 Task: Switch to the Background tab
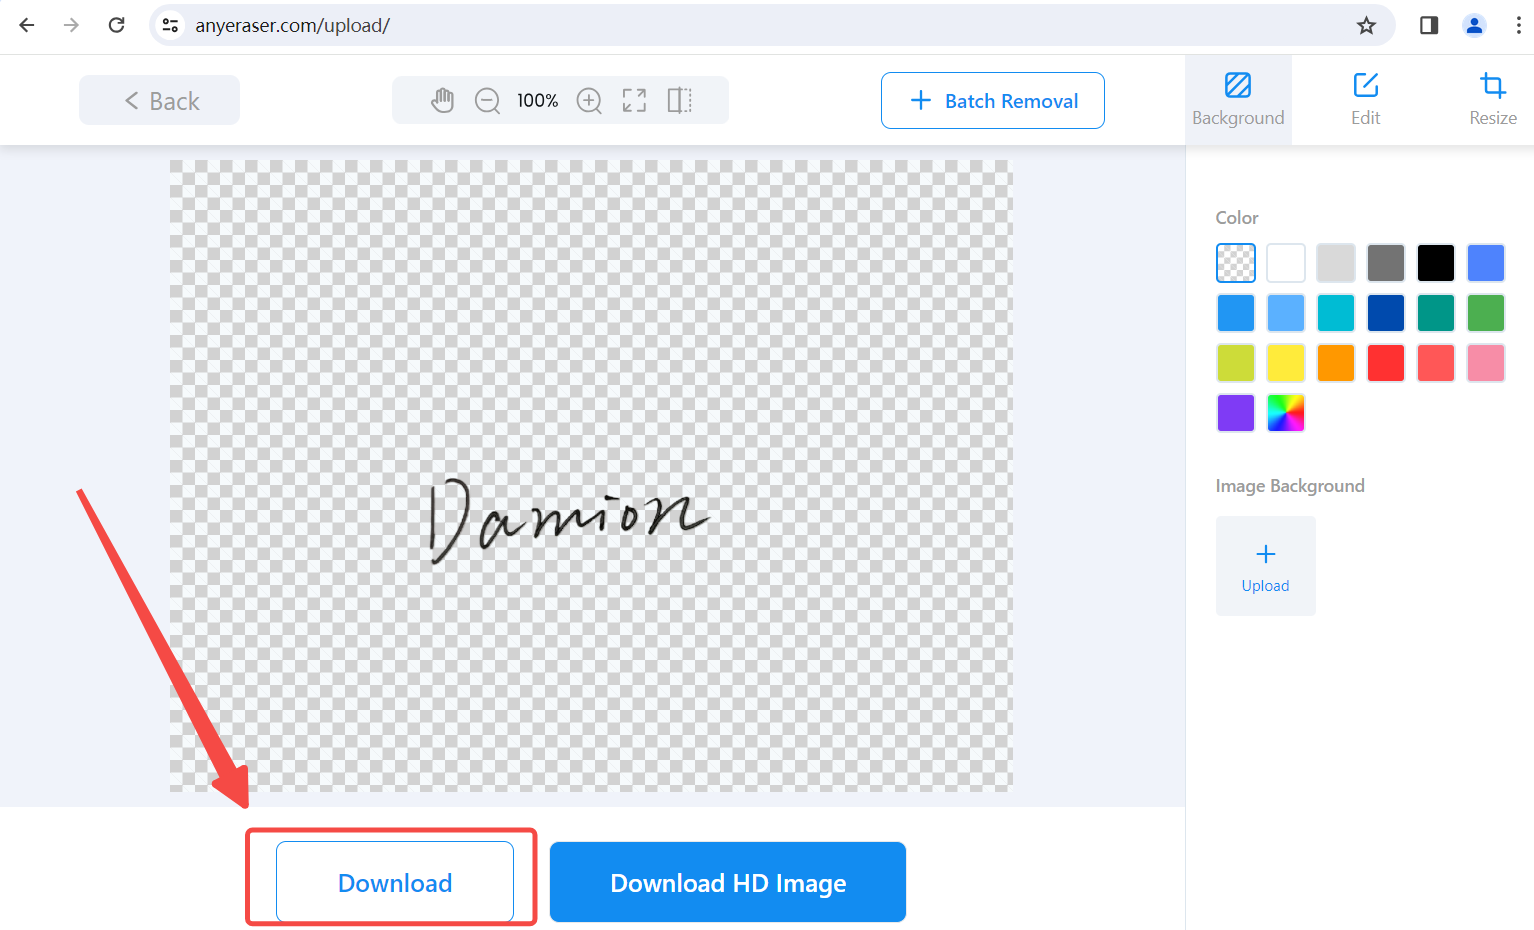point(1238,100)
